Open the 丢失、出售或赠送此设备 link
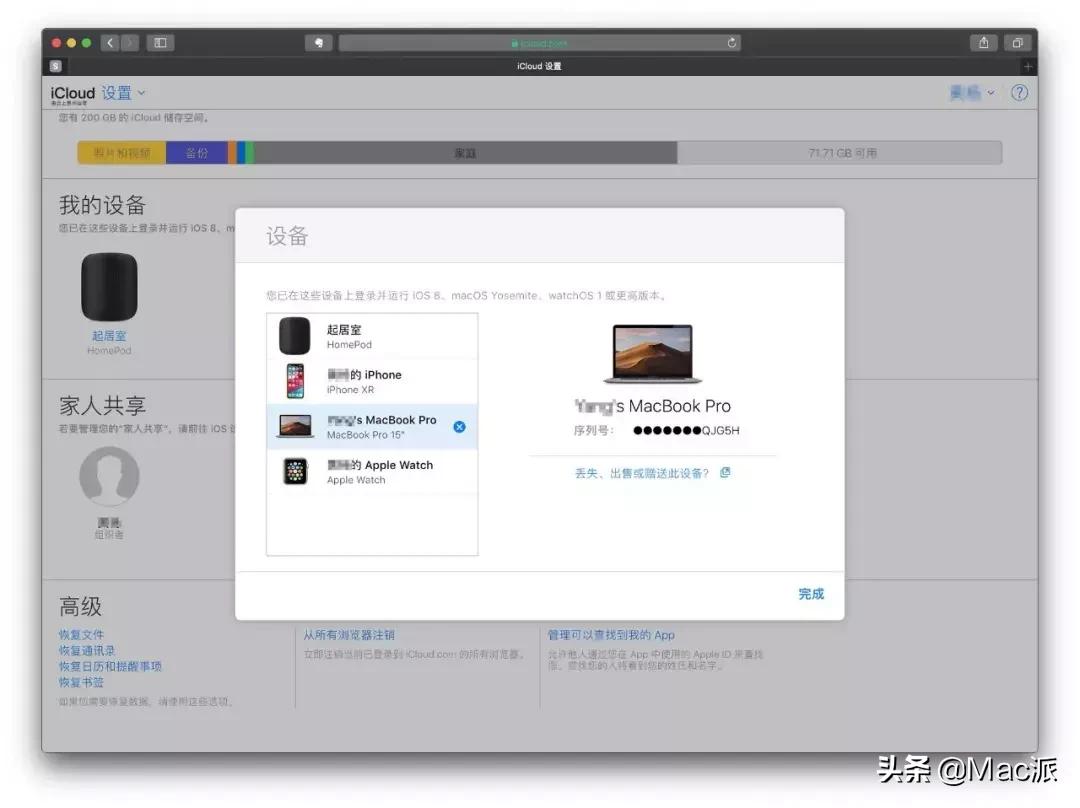Viewport: 1080px width, 808px height. click(x=640, y=471)
